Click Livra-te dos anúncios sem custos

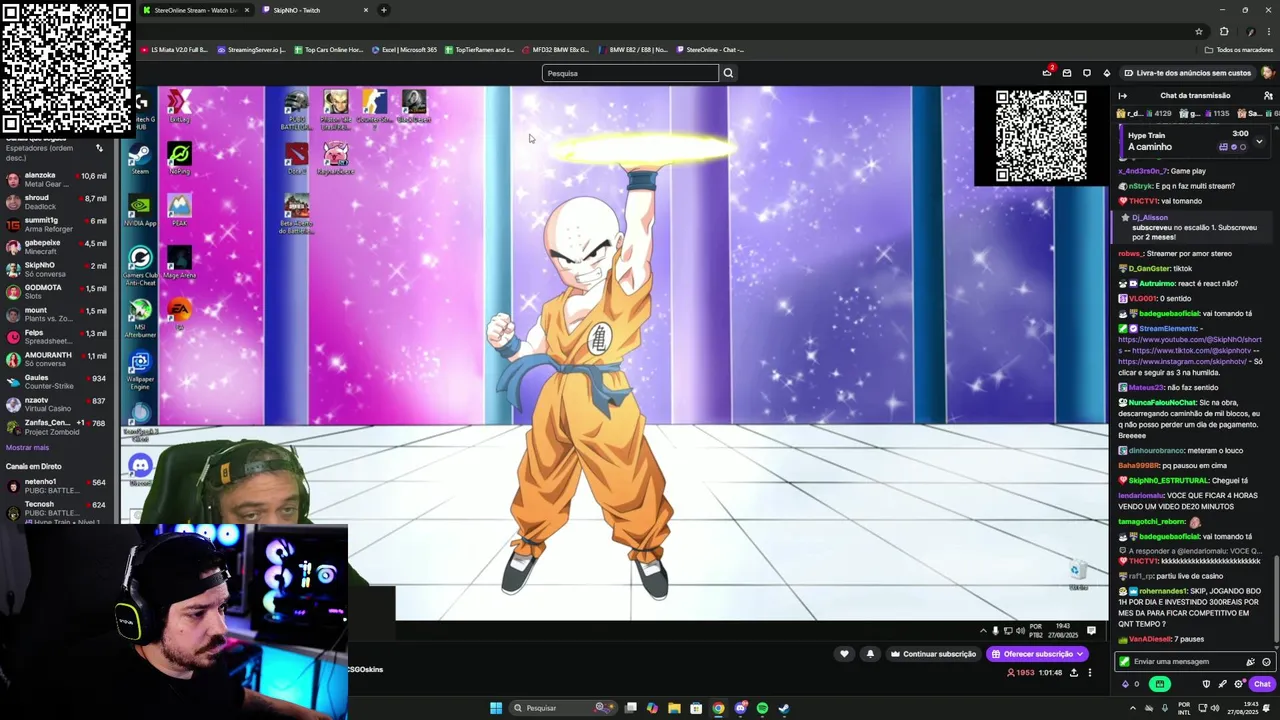(x=1187, y=73)
